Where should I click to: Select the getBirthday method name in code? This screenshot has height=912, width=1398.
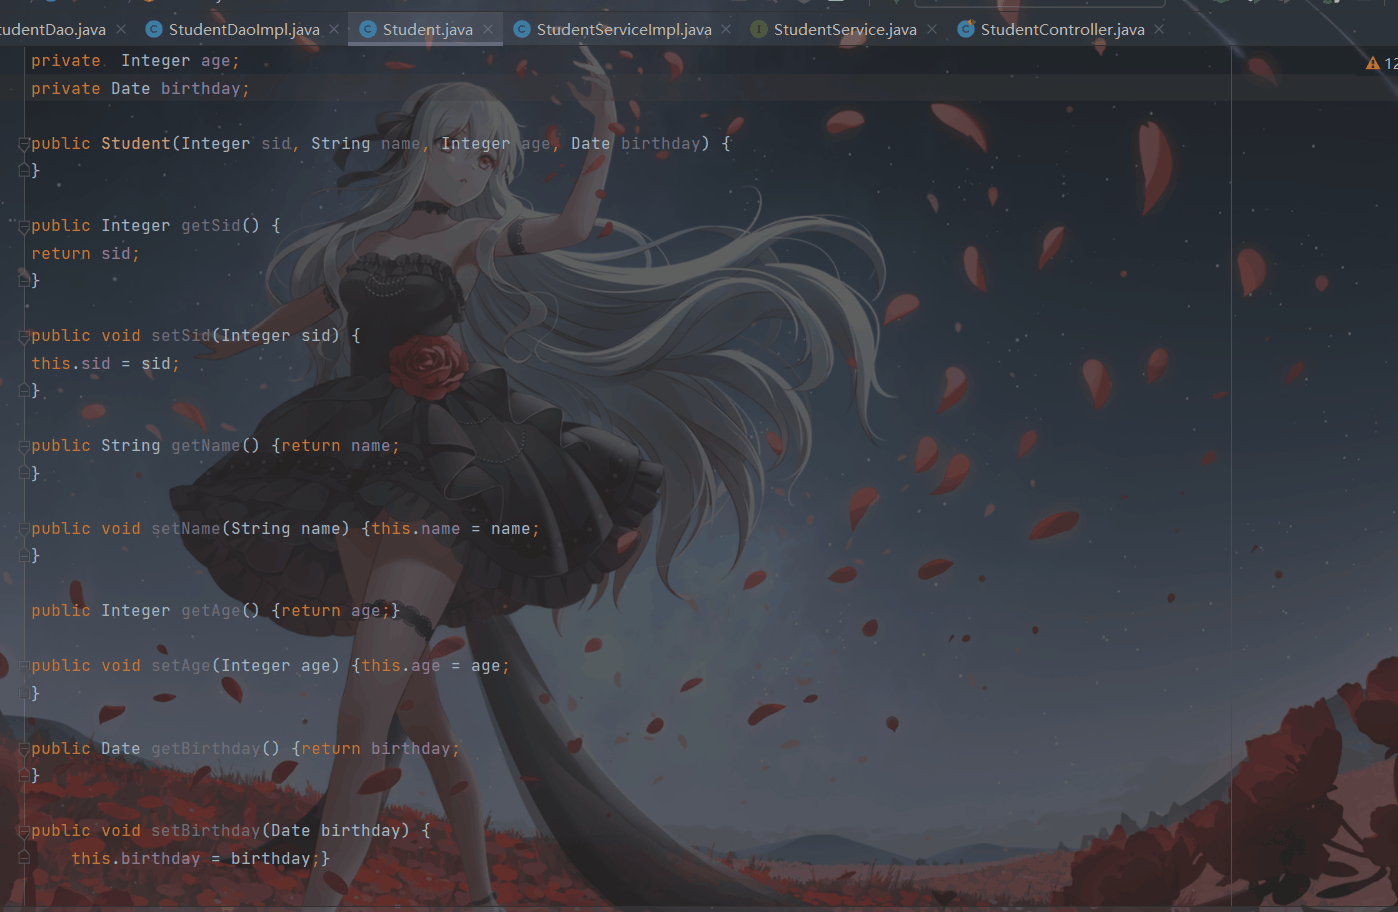(x=205, y=748)
